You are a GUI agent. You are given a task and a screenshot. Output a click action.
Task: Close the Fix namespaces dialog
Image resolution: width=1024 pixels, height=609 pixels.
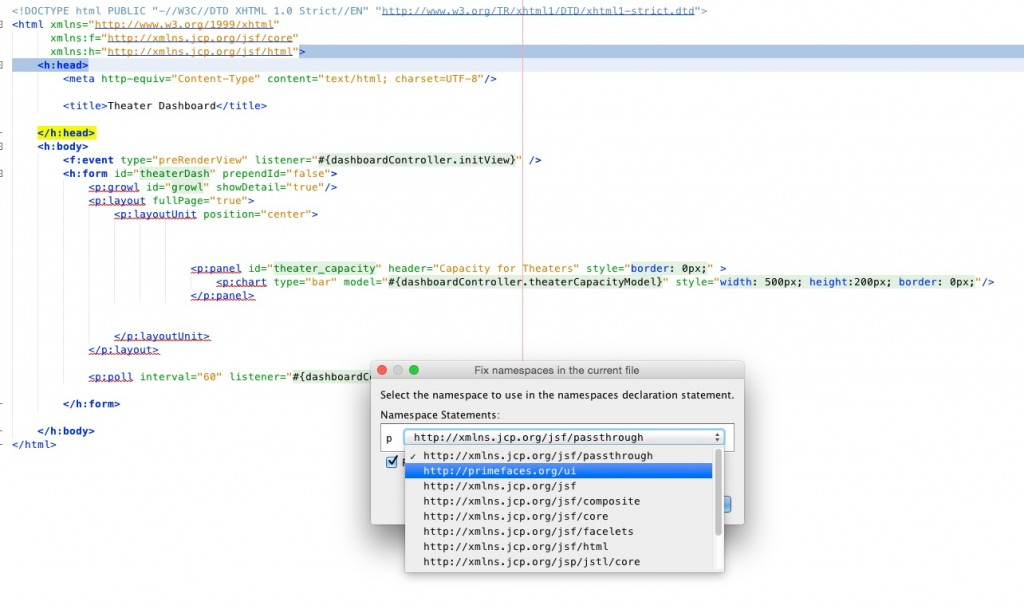[382, 370]
